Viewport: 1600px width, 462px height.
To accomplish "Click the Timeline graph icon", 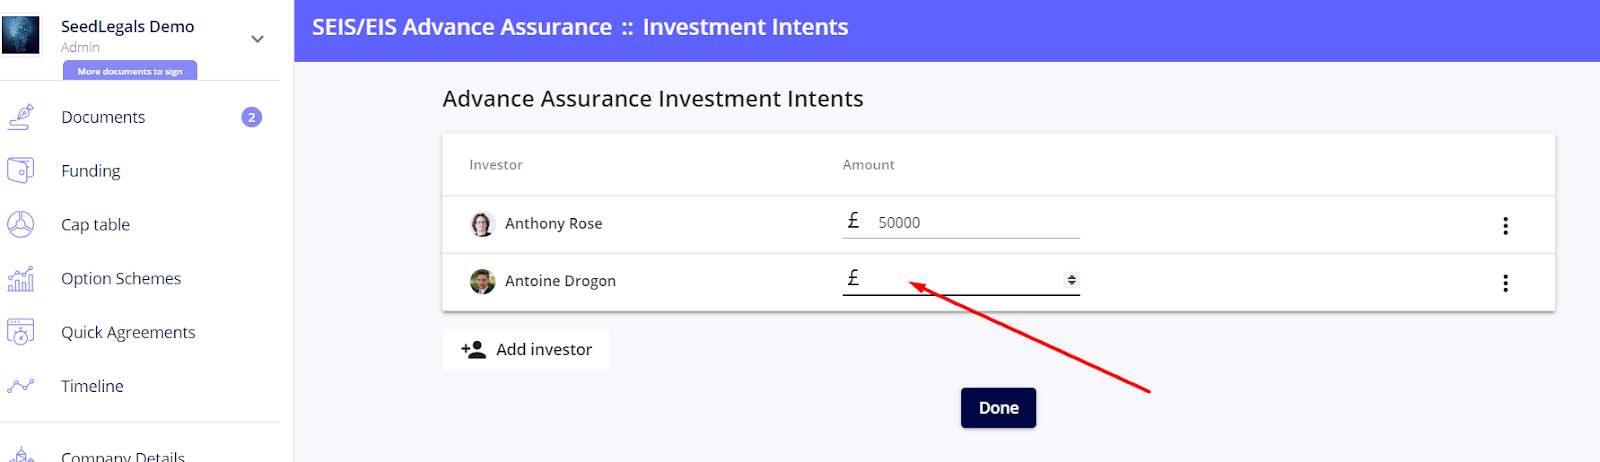I will coord(21,386).
